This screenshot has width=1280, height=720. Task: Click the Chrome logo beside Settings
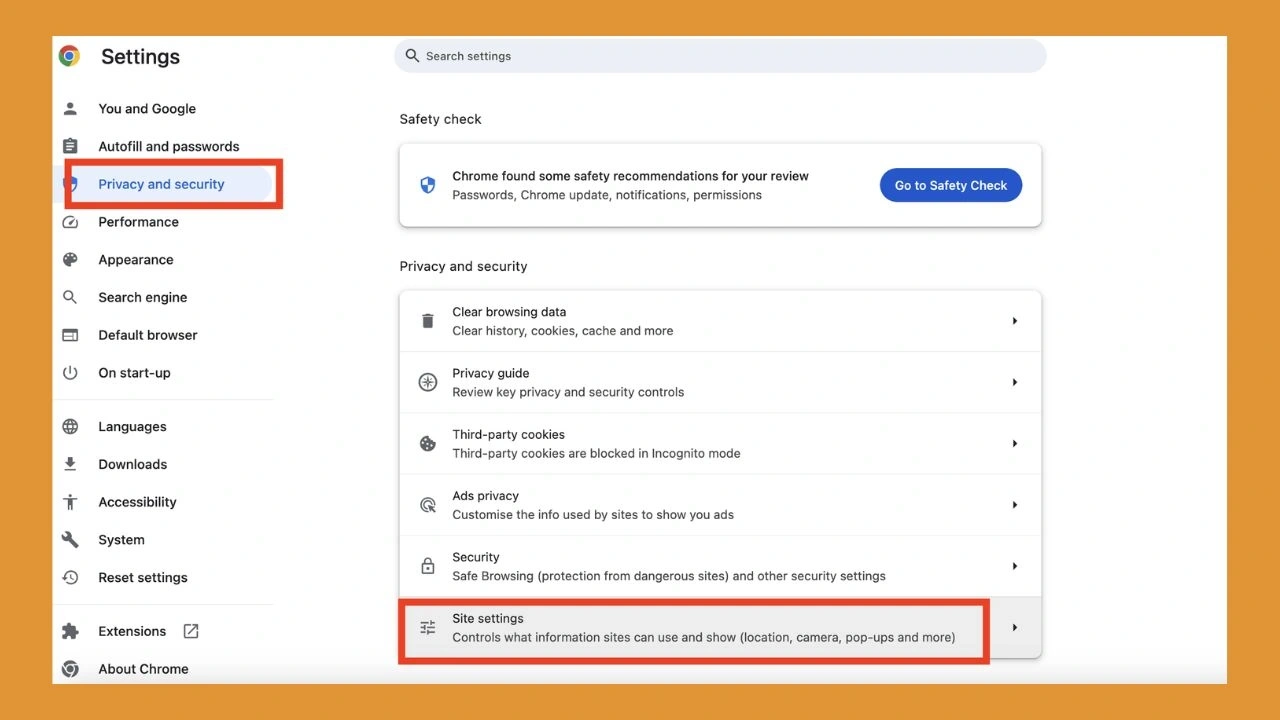69,56
